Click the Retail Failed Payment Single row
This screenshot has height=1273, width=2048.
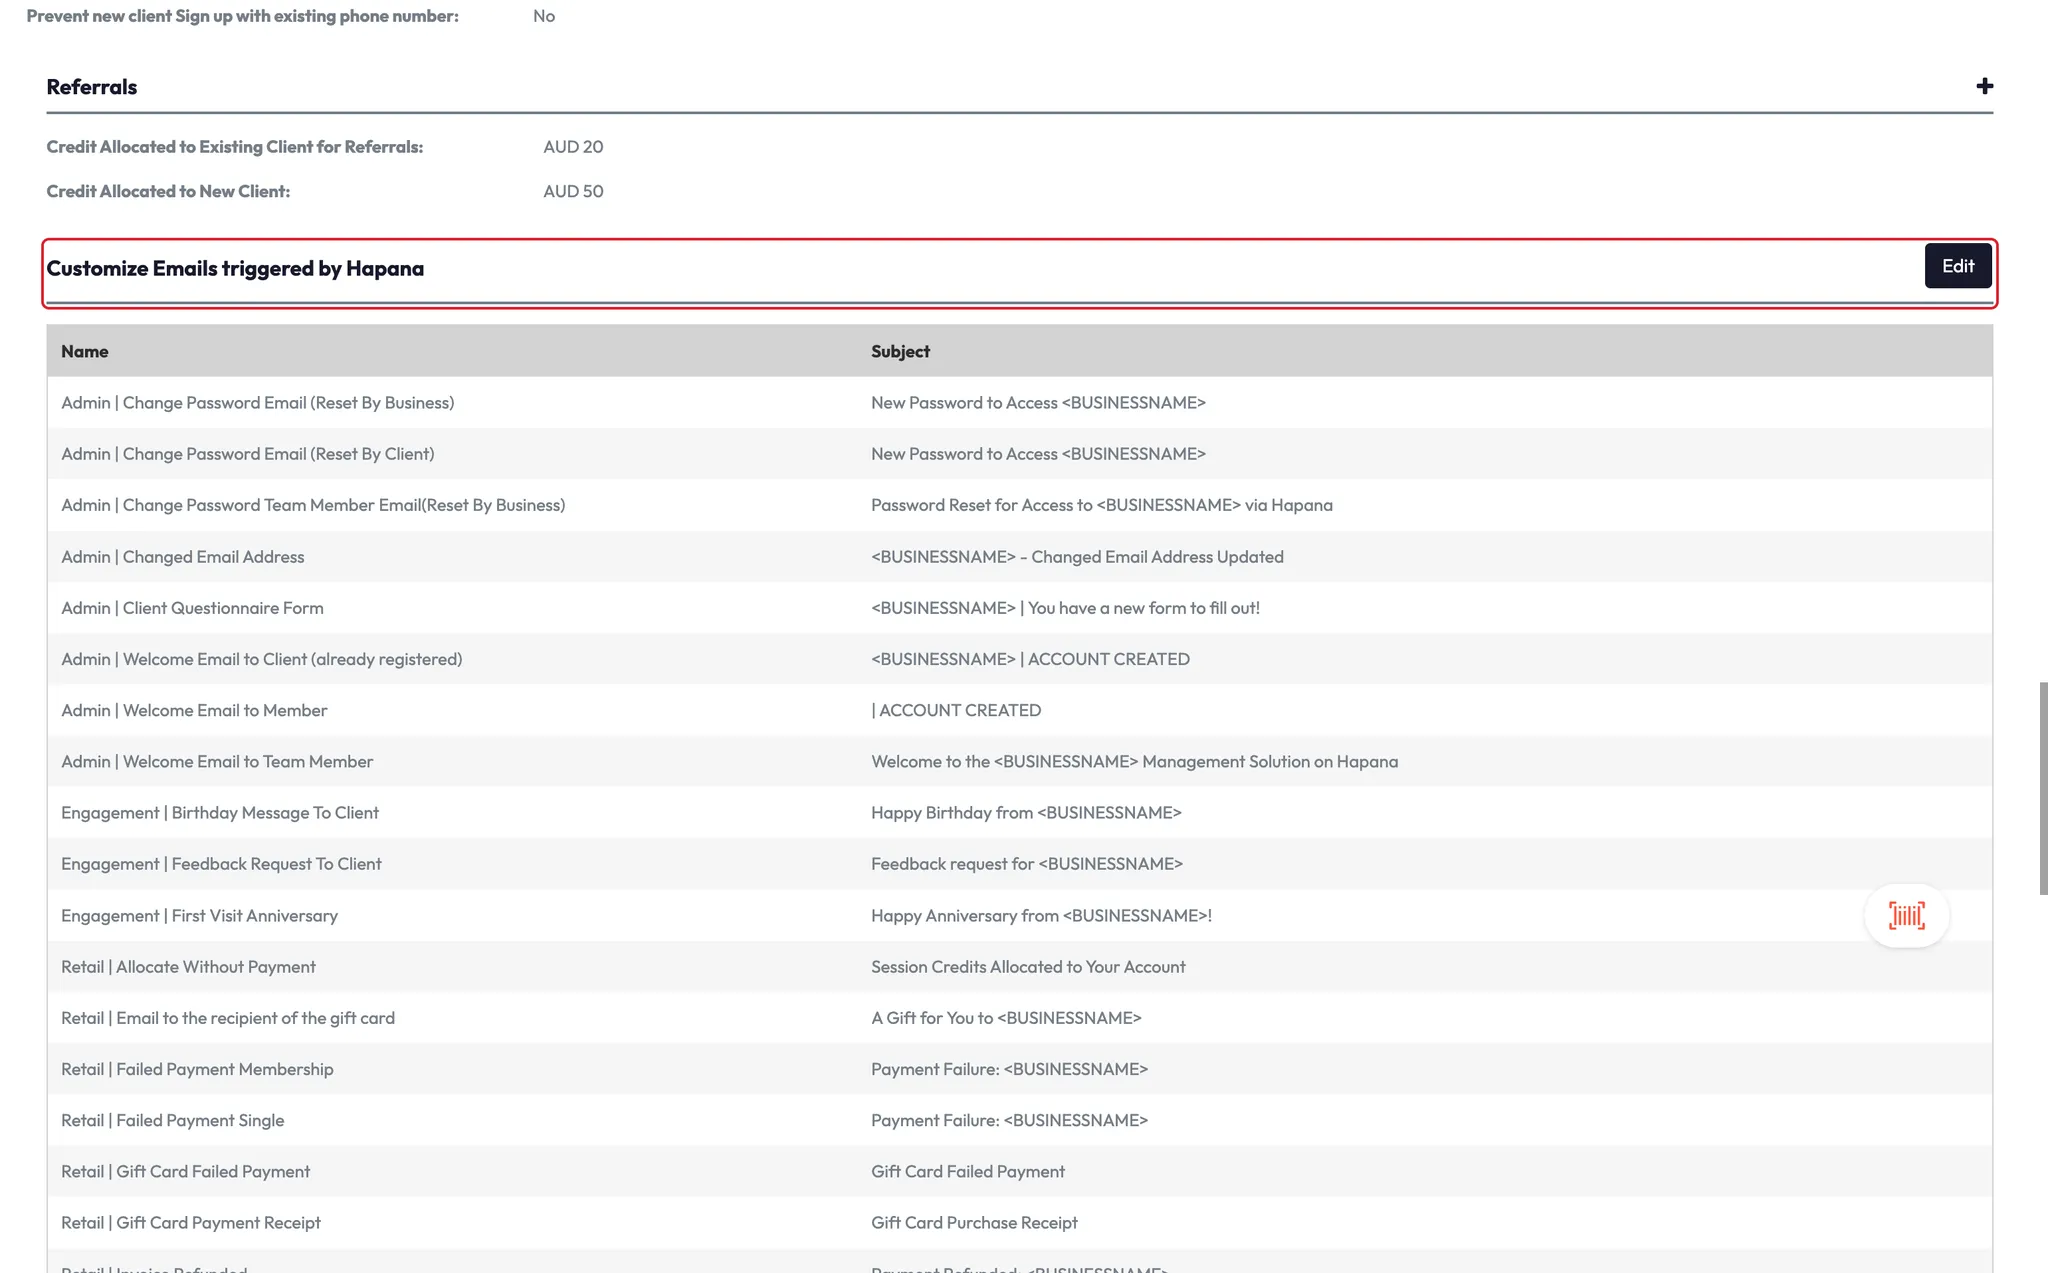click(x=172, y=1120)
